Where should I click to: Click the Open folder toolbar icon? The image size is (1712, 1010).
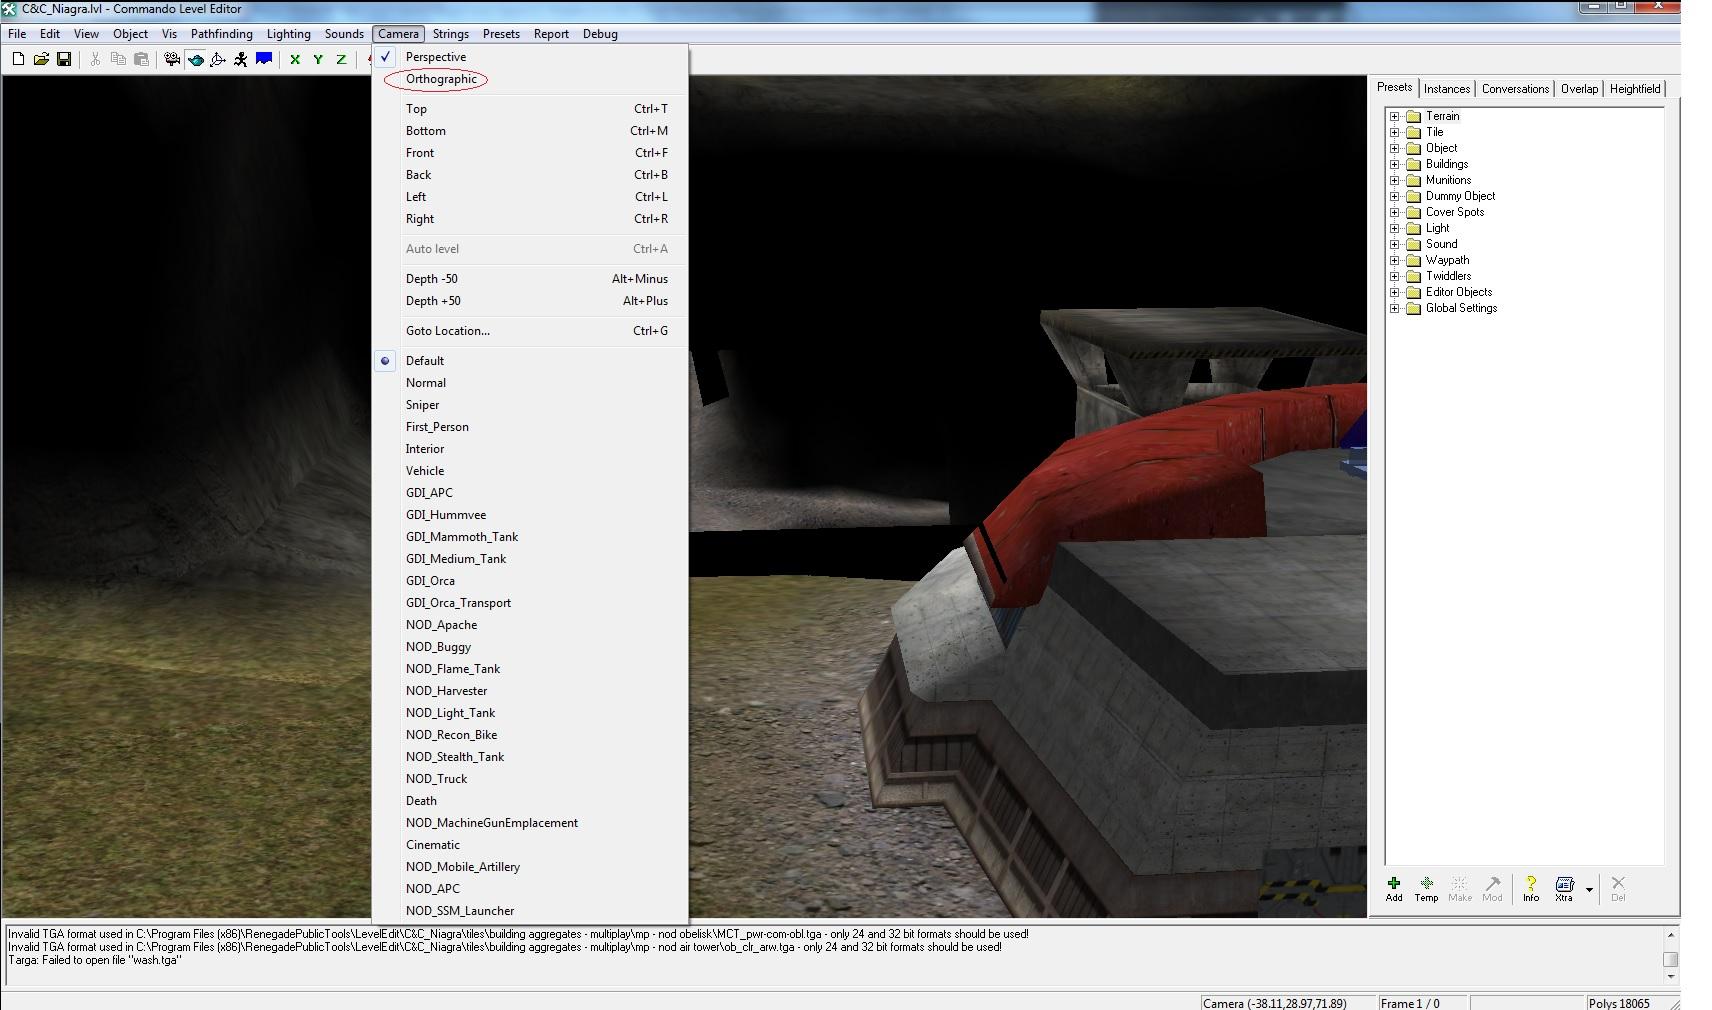(x=41, y=60)
